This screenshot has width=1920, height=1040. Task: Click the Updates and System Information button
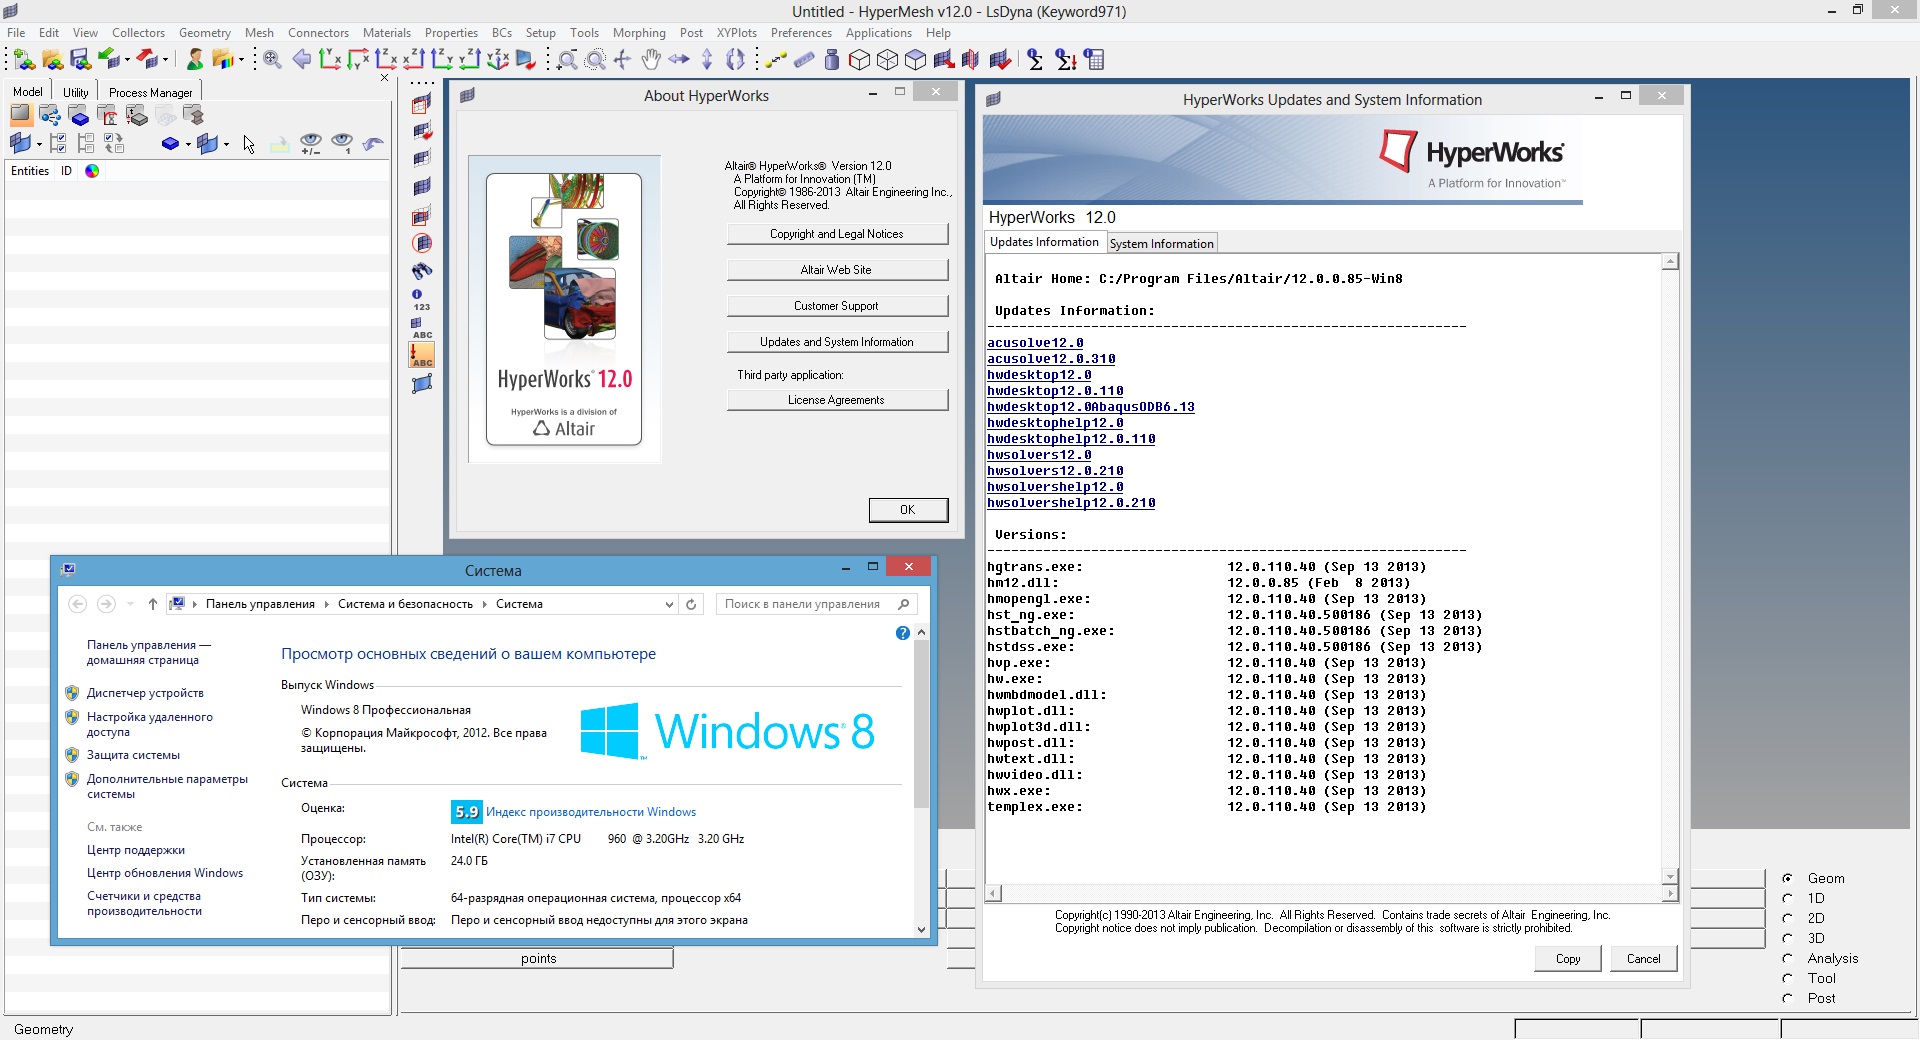point(837,342)
